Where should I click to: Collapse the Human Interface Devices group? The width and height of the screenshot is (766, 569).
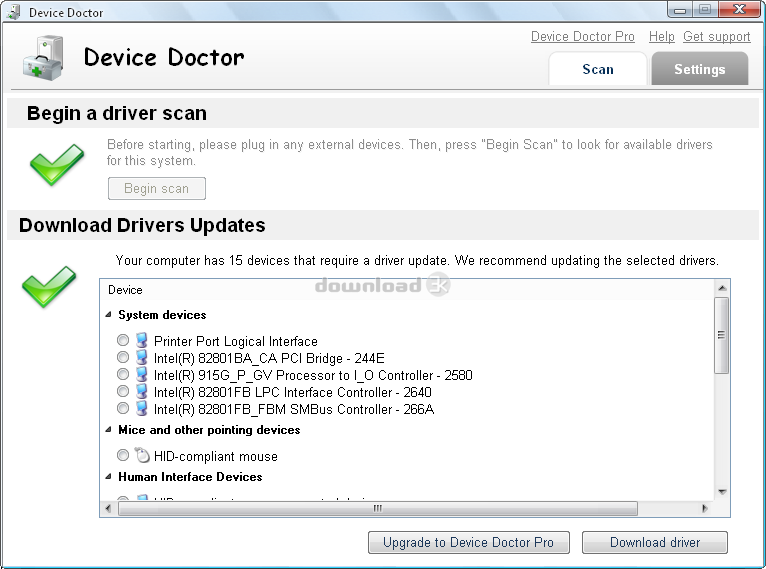[108, 477]
